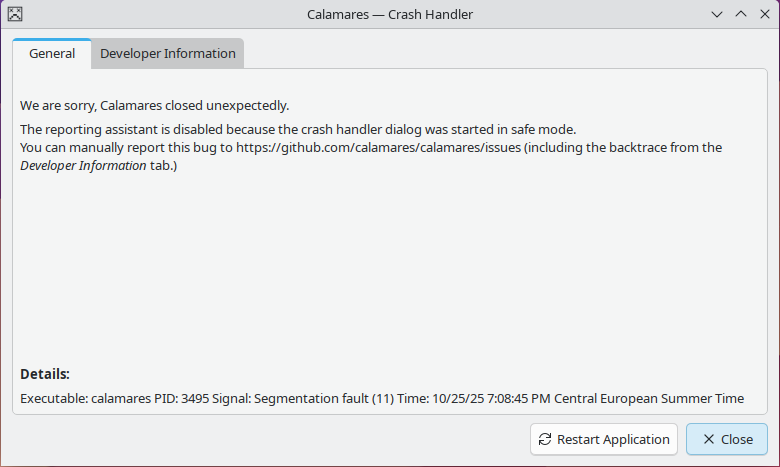Click the X icon on the Close button
Image resolution: width=780 pixels, height=467 pixels.
(708, 439)
